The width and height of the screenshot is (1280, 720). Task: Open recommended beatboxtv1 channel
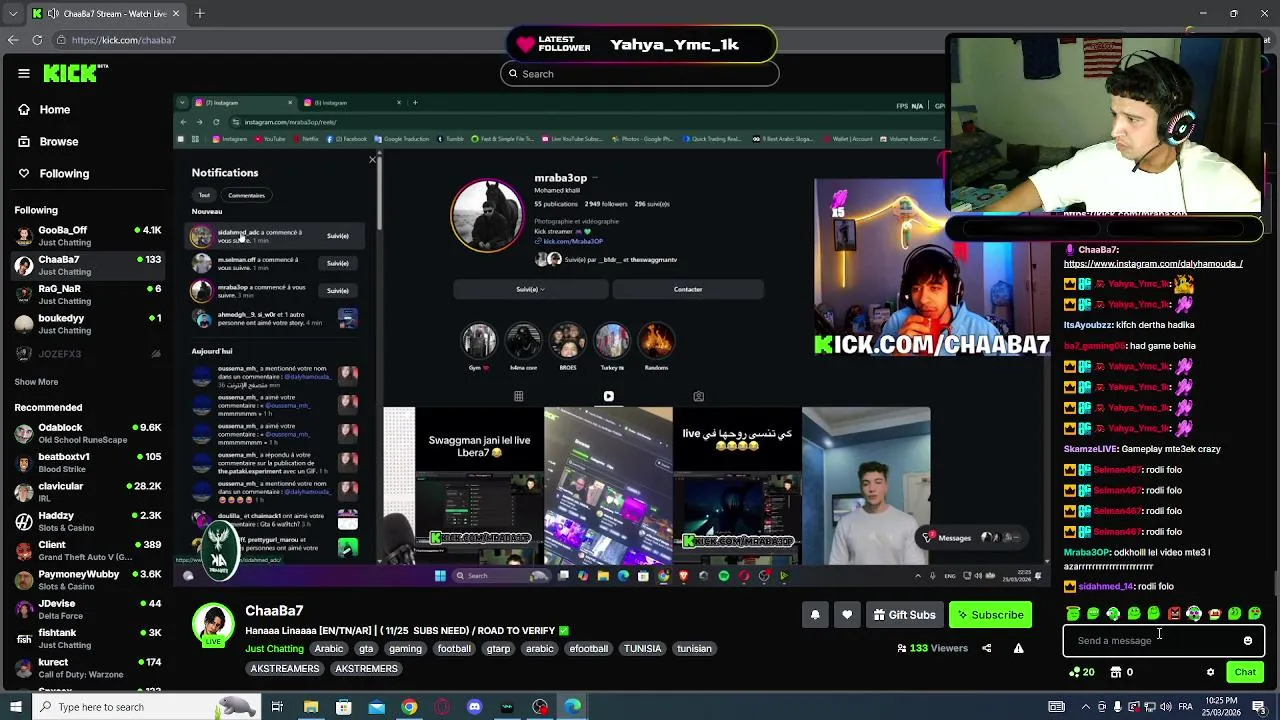point(86,462)
